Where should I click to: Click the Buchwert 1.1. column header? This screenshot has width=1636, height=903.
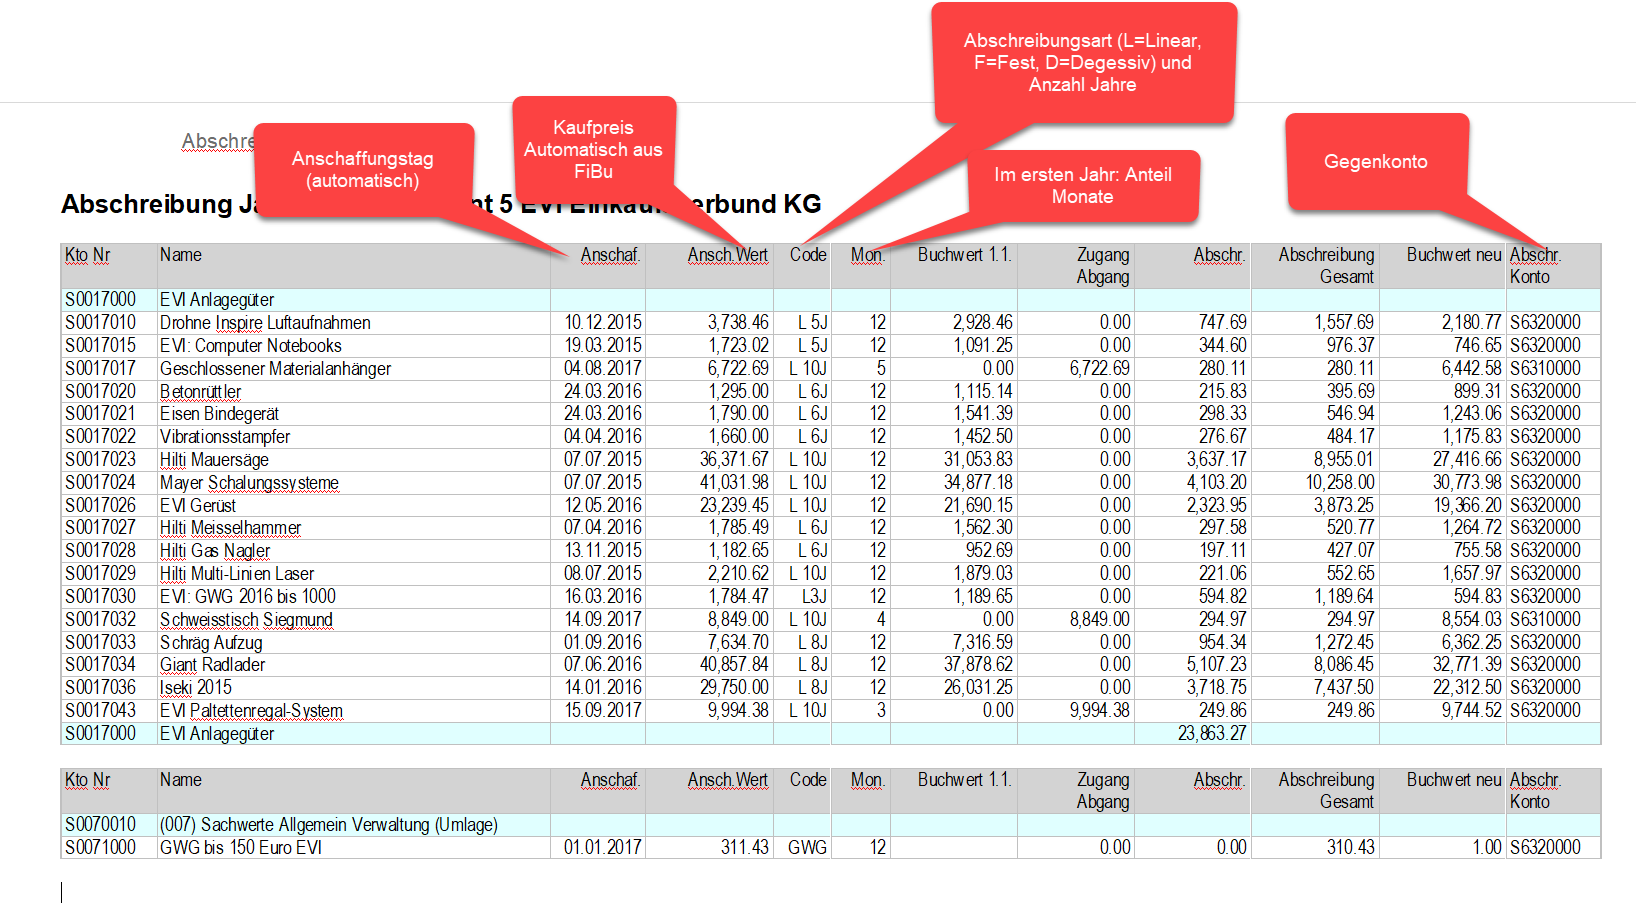tap(964, 255)
